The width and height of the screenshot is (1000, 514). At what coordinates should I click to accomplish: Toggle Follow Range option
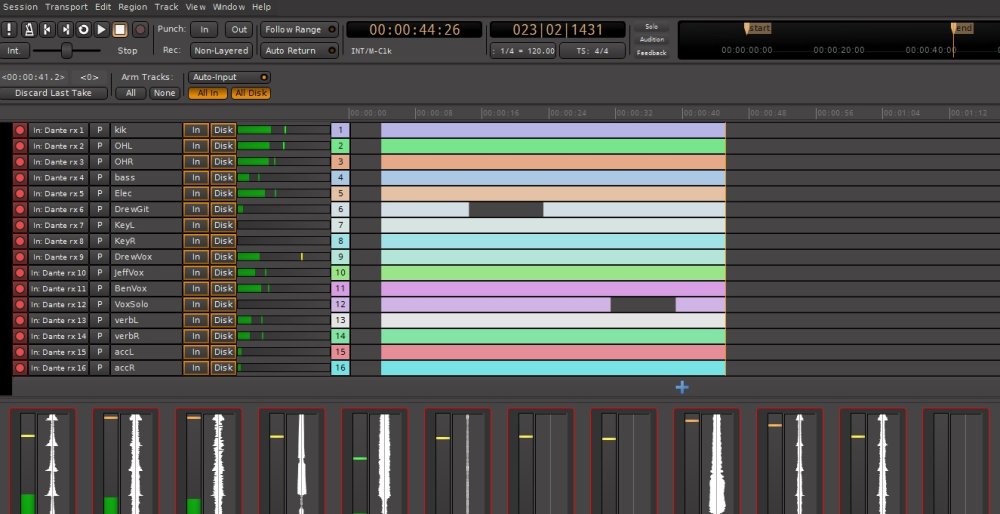(x=299, y=30)
